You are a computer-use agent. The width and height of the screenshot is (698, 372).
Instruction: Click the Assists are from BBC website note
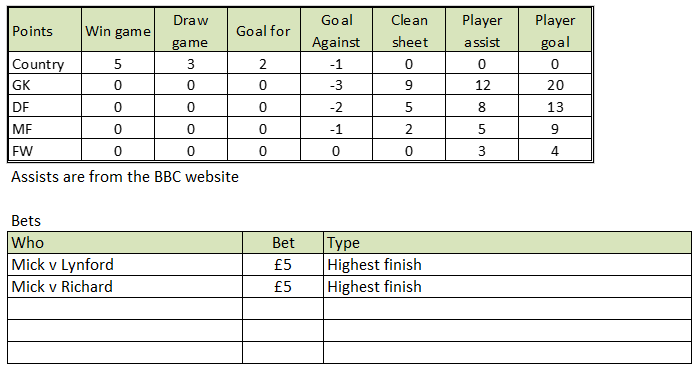click(125, 177)
